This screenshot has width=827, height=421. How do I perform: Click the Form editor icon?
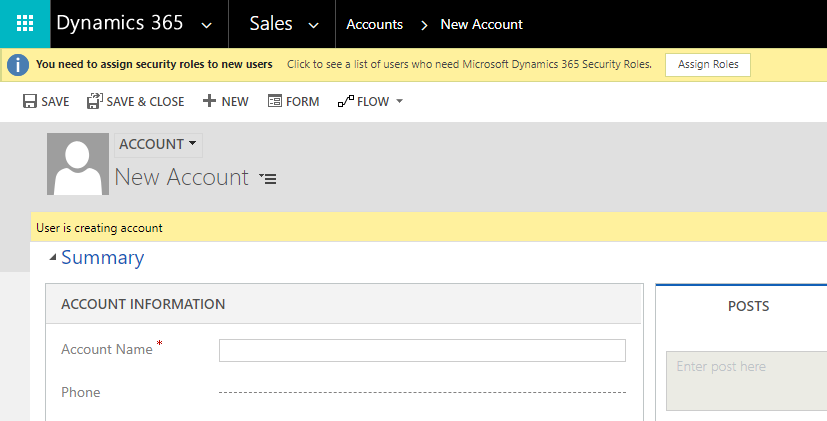pyautogui.click(x=275, y=101)
